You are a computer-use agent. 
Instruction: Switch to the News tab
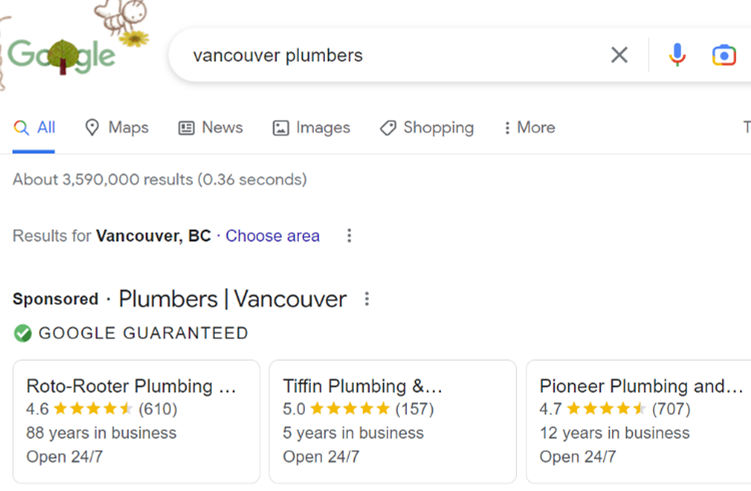click(x=211, y=127)
